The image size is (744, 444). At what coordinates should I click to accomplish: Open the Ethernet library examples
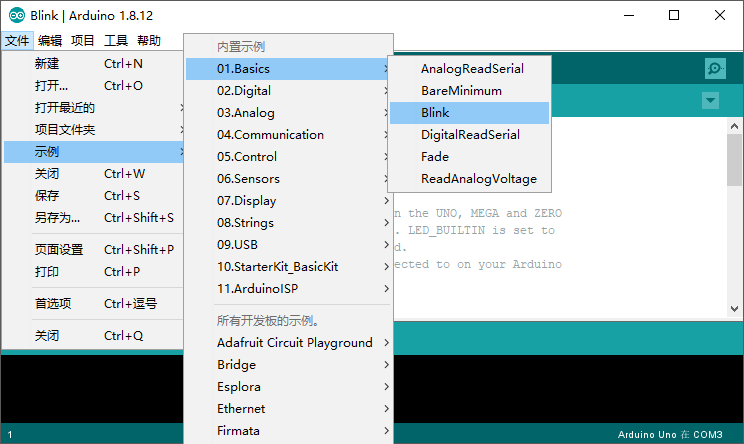point(288,408)
